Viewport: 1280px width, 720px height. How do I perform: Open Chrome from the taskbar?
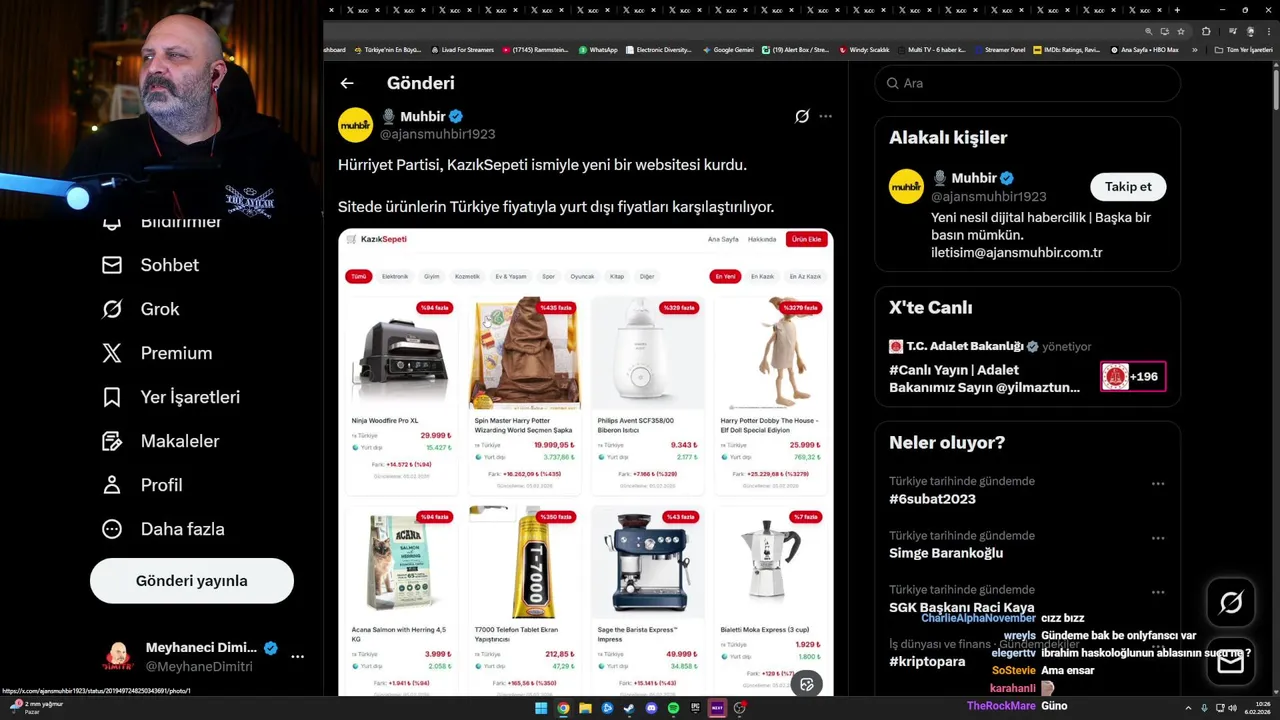[563, 708]
